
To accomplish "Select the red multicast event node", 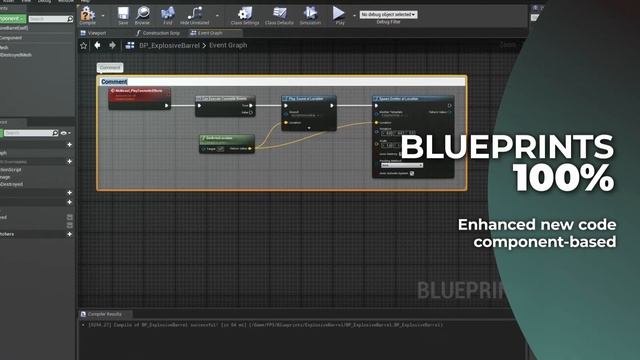I will pos(140,98).
